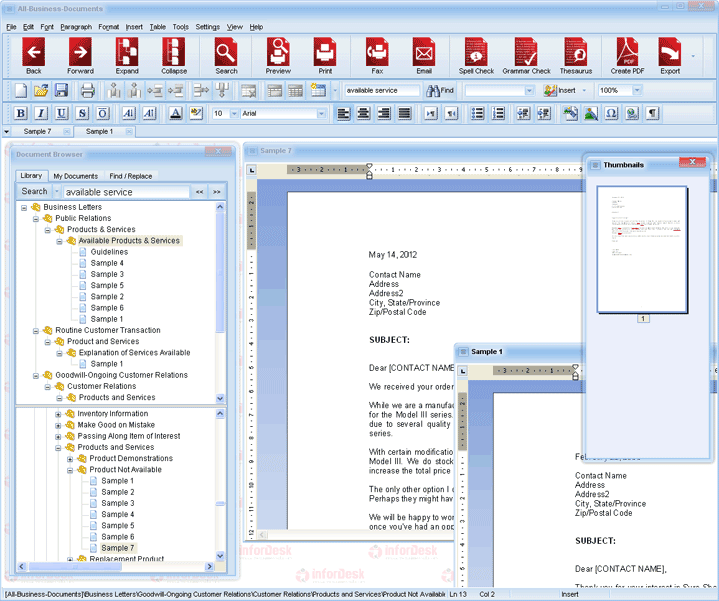Click the bulleted list icon
Image resolution: width=719 pixels, height=601 pixels.
pyautogui.click(x=477, y=113)
